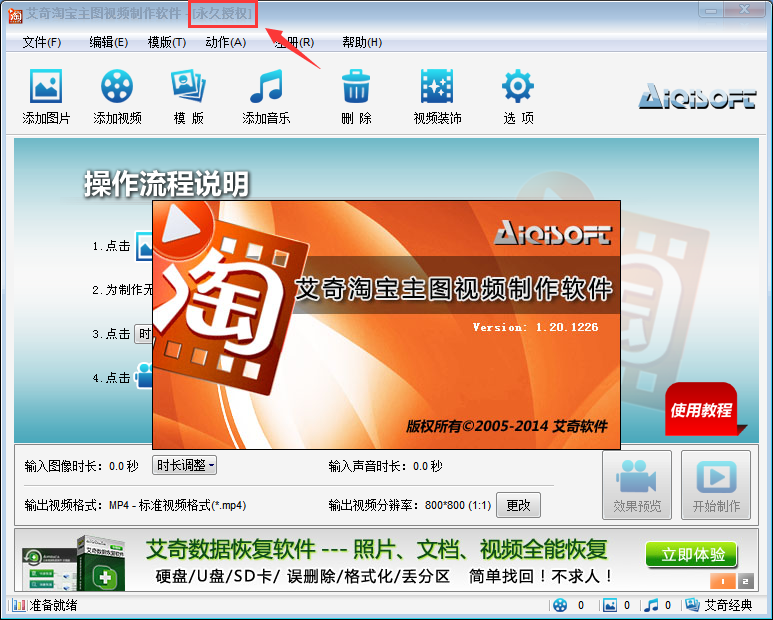
Task: Click the splash title 艾奇淘宝主图视频制作软件
Action: click(x=454, y=289)
